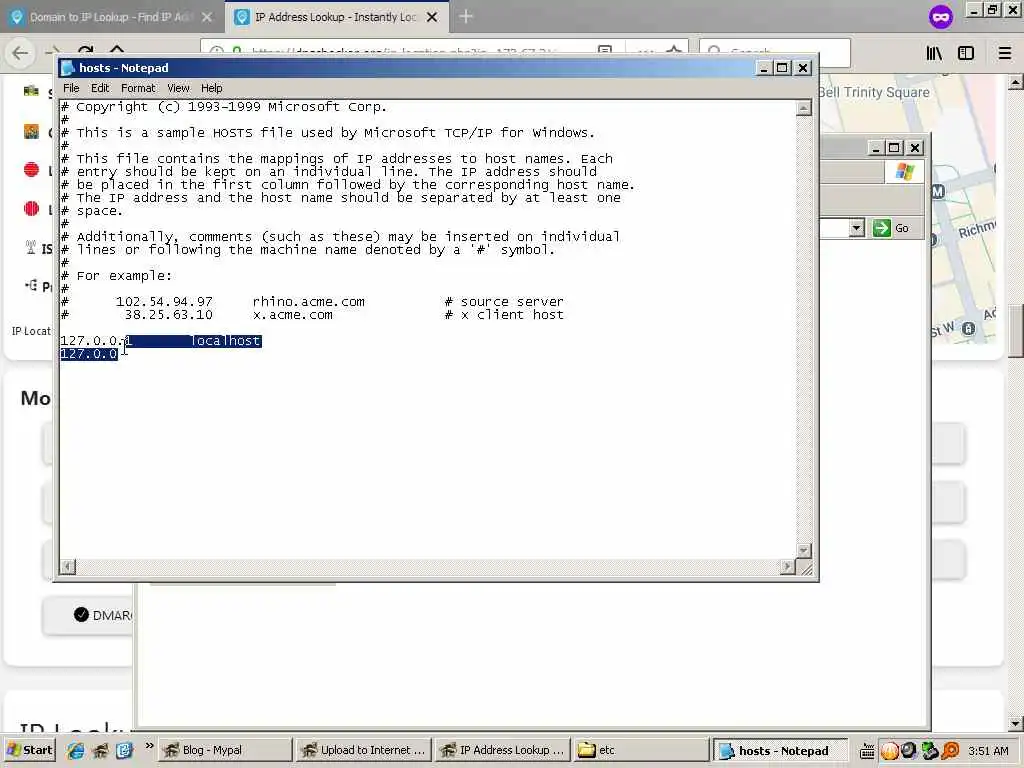Click browser page scrollbar down arrow
Screen dimensions: 1024x768
(x=1015, y=723)
